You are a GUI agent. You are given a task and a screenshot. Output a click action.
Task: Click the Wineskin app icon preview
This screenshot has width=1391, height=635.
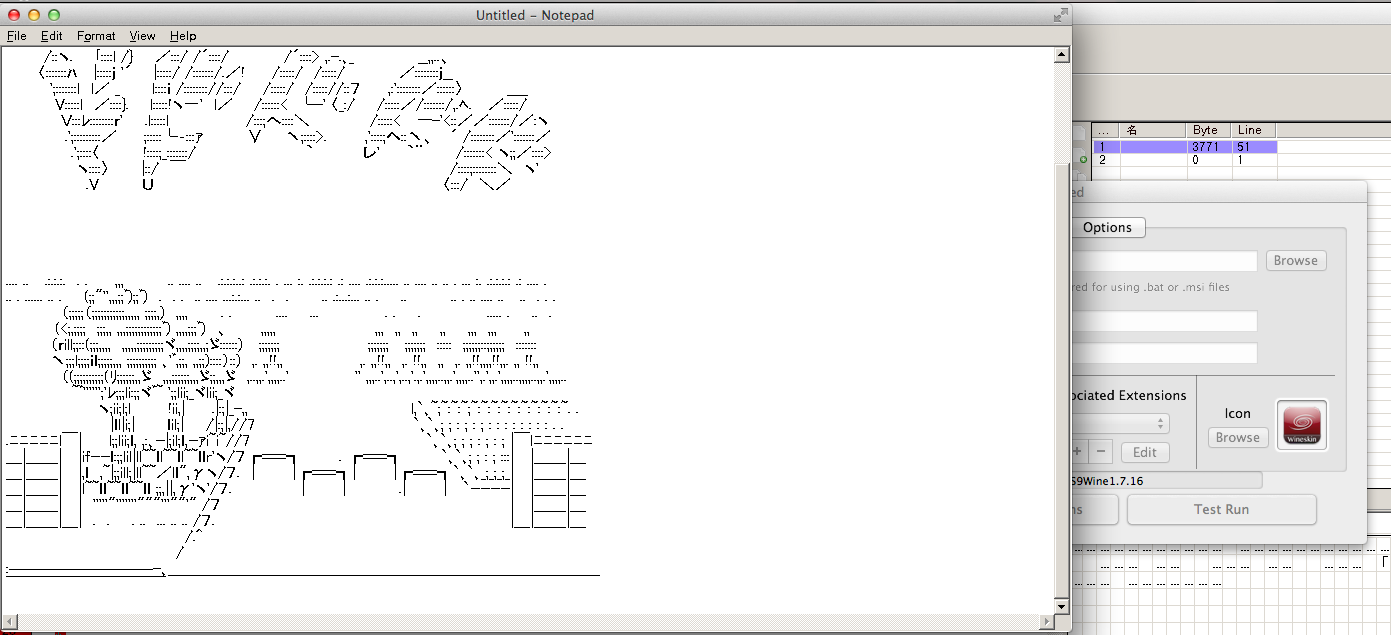click(x=1302, y=426)
